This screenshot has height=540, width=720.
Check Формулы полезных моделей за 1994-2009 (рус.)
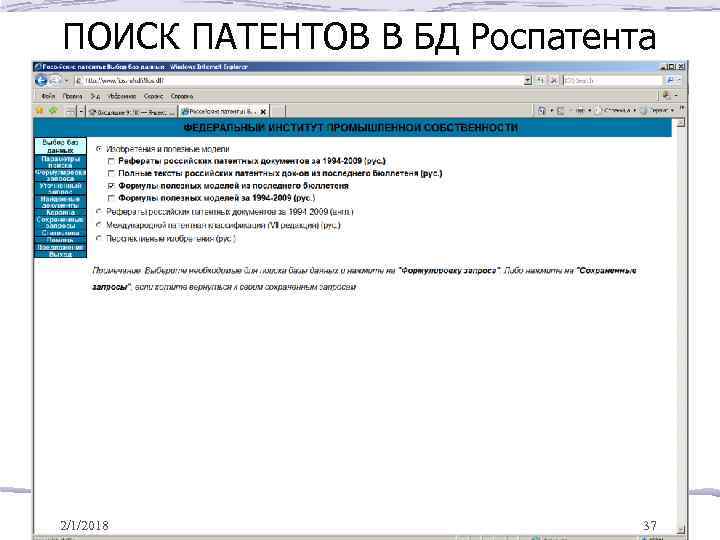pos(111,198)
